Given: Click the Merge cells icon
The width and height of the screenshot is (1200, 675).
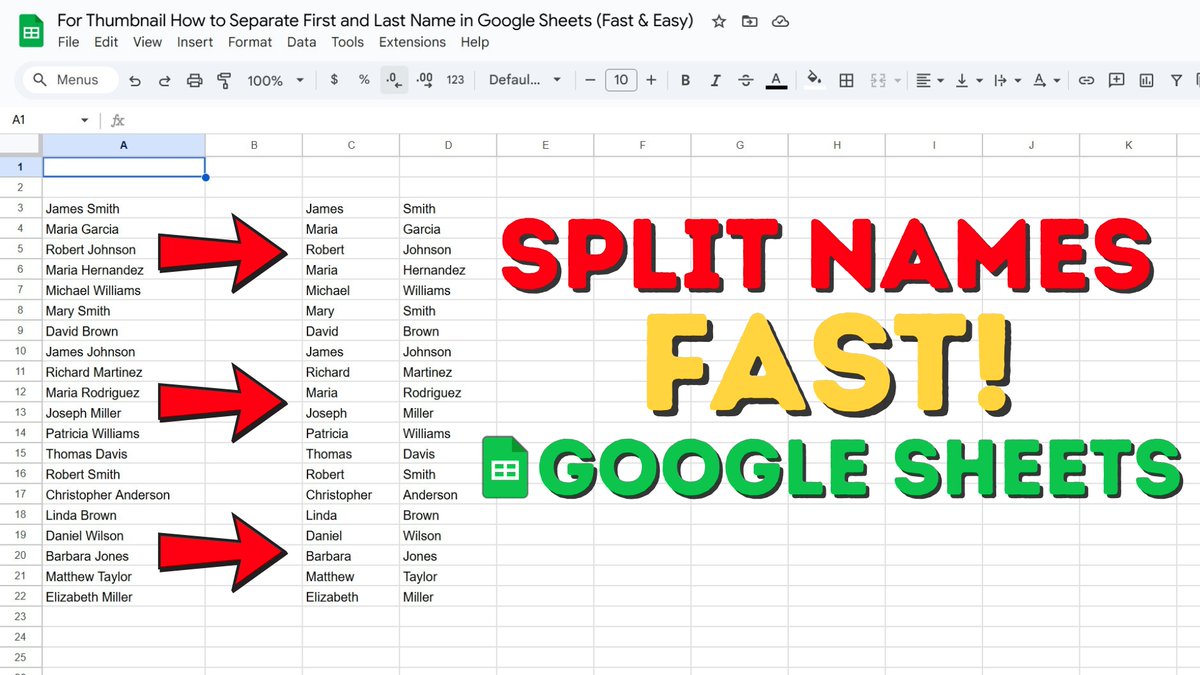Looking at the screenshot, I should [879, 80].
